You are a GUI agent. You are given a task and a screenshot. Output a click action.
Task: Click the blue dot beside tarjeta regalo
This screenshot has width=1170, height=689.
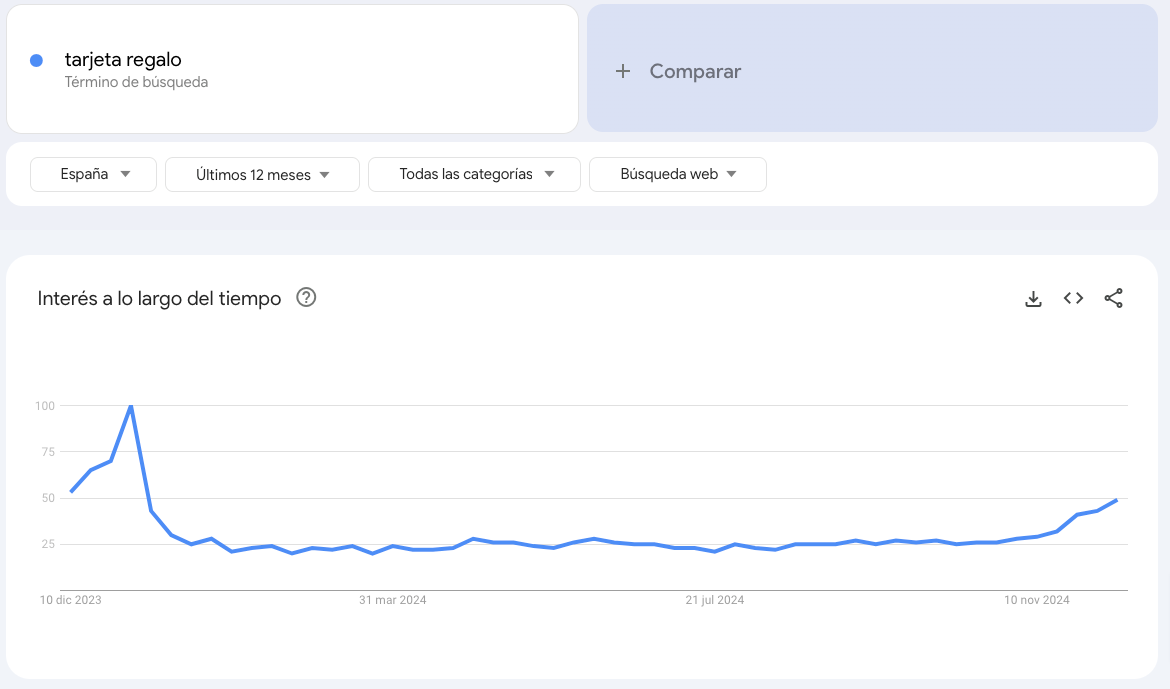click(x=37, y=60)
